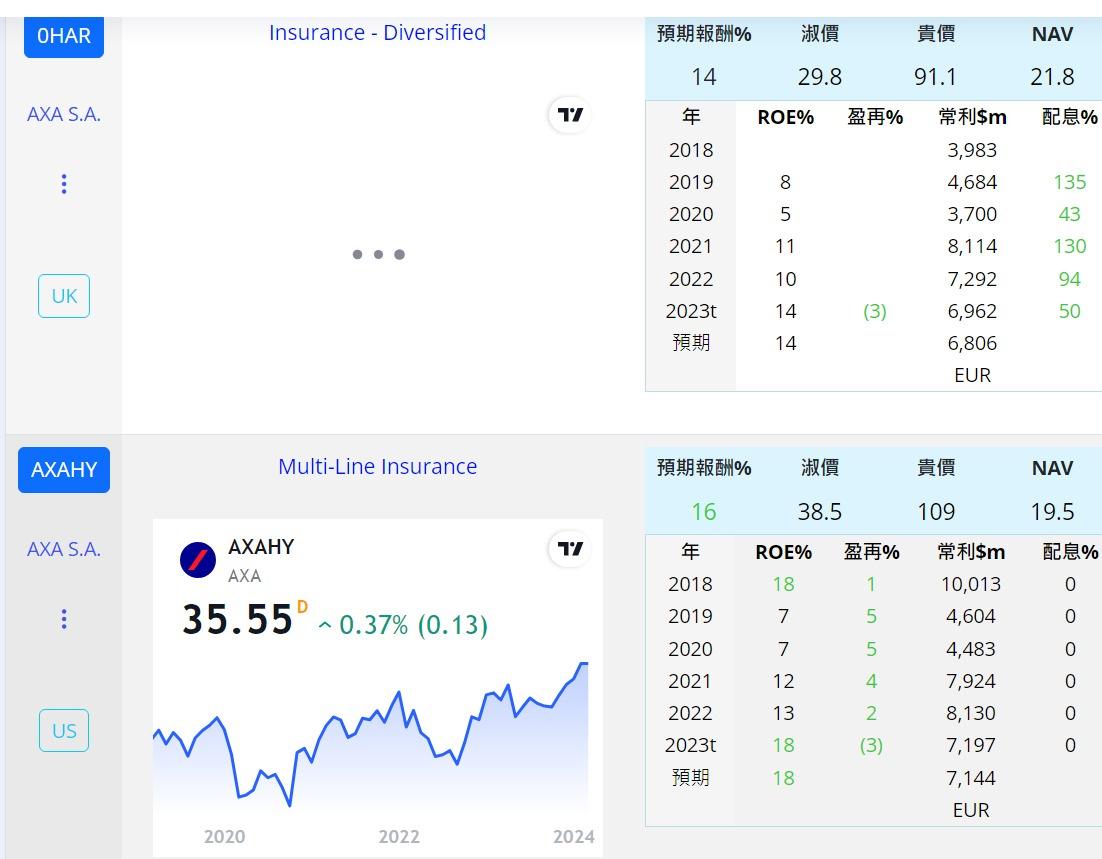The image size is (1102, 859).
Task: Click the 4,483 profit cell for 2020
Action: pos(971,649)
